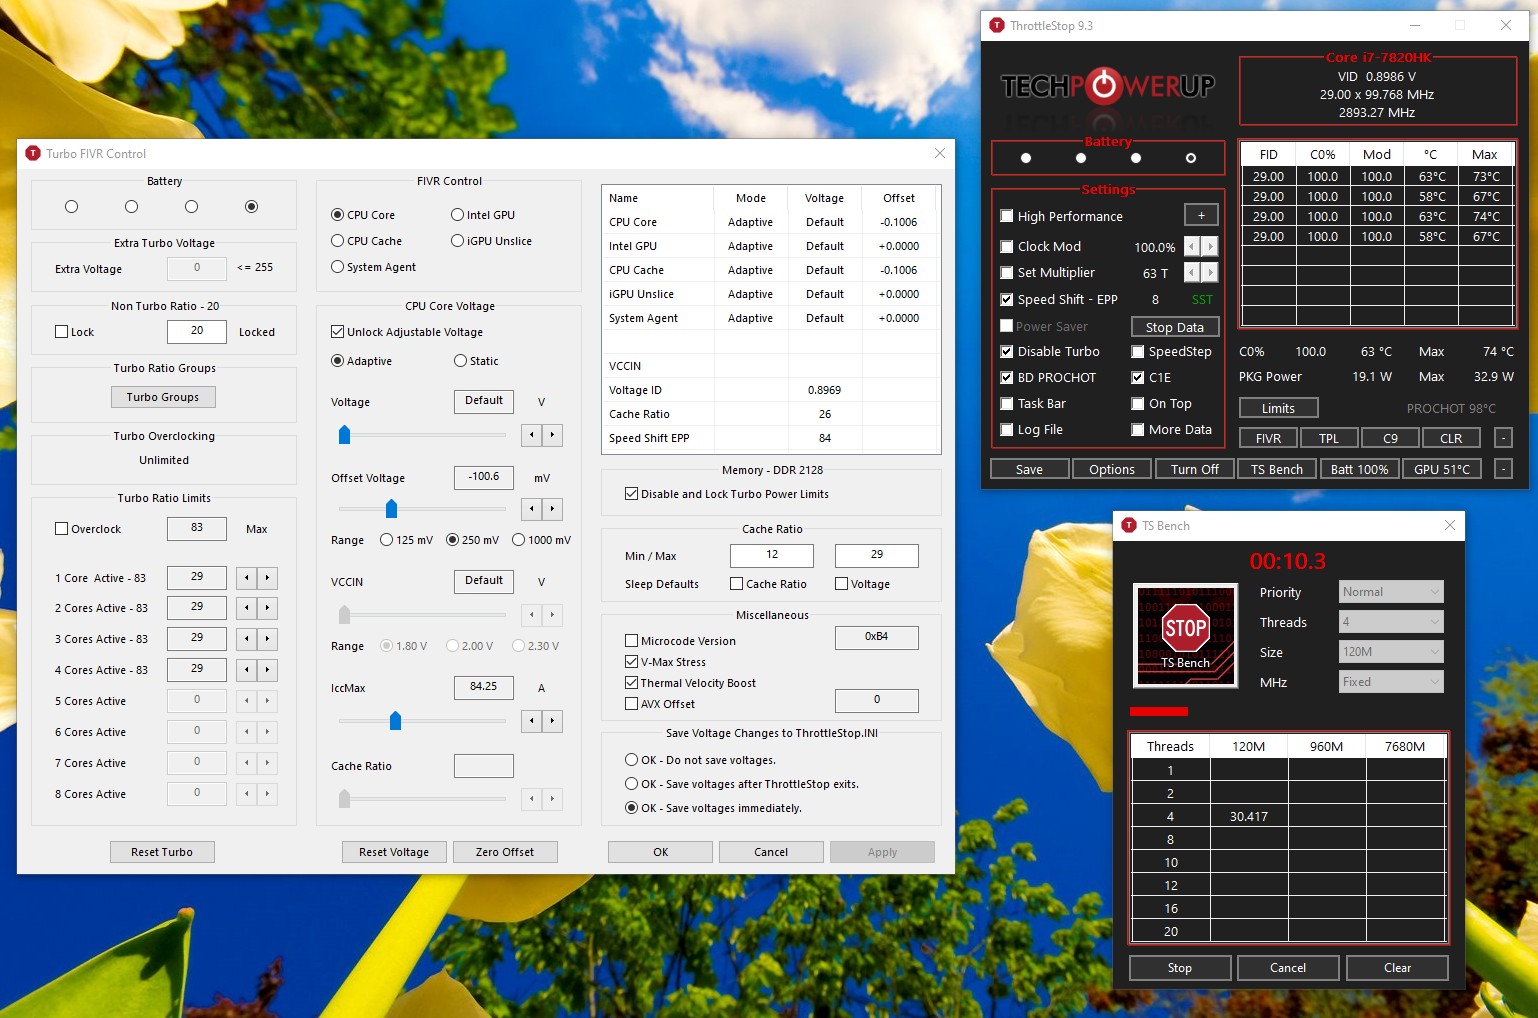The height and width of the screenshot is (1018, 1538).
Task: Toggle Disable Turbo checkbox
Action: click(1007, 352)
